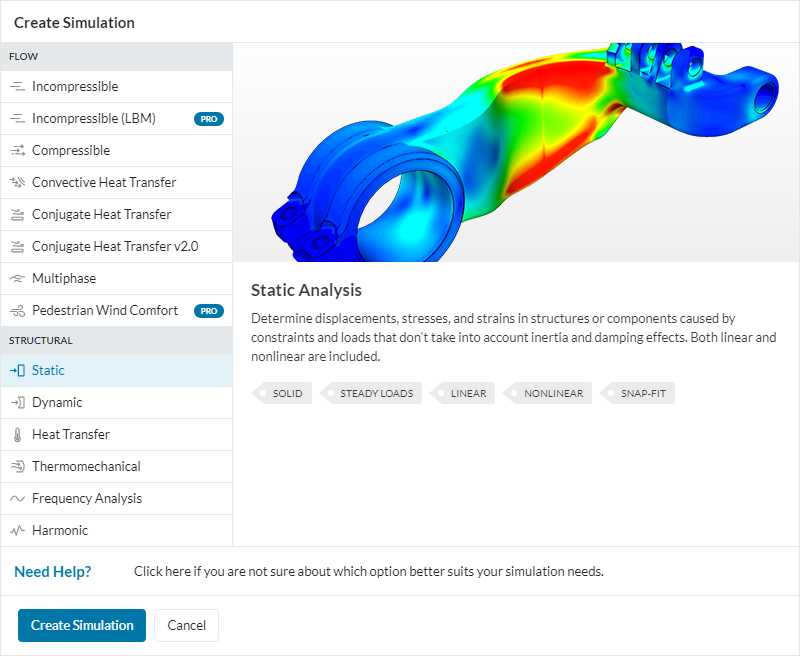Click the Incompressible flow icon
This screenshot has height=656, width=800.
(x=17, y=87)
